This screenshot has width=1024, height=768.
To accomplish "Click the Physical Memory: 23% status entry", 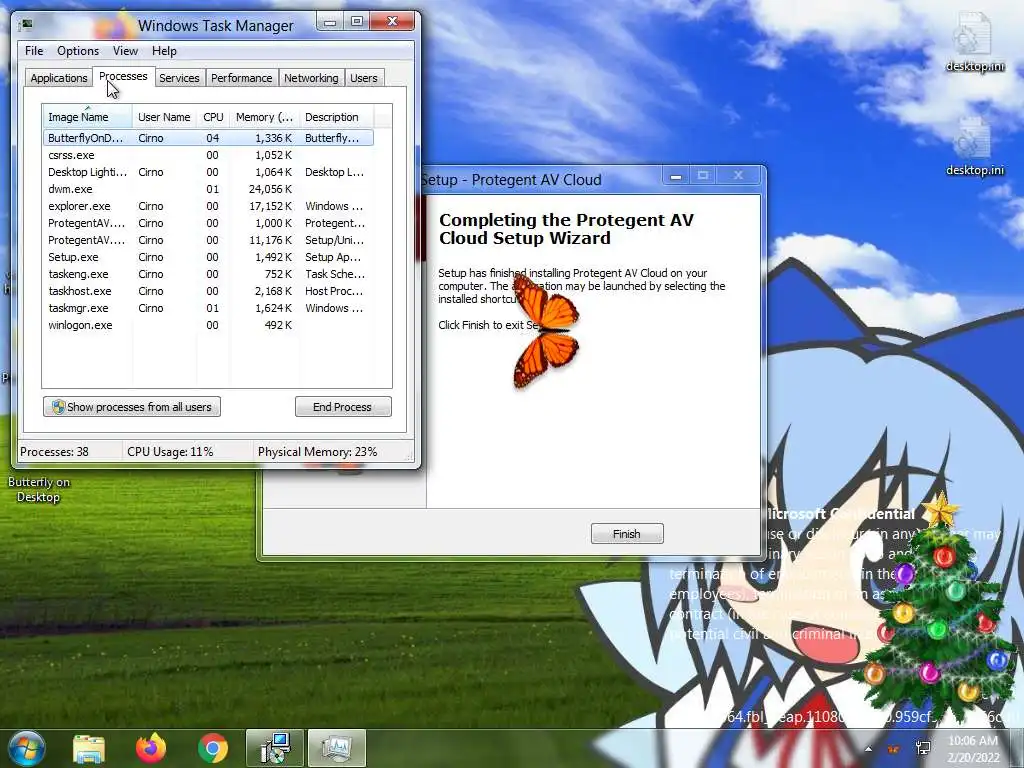I will pos(317,451).
